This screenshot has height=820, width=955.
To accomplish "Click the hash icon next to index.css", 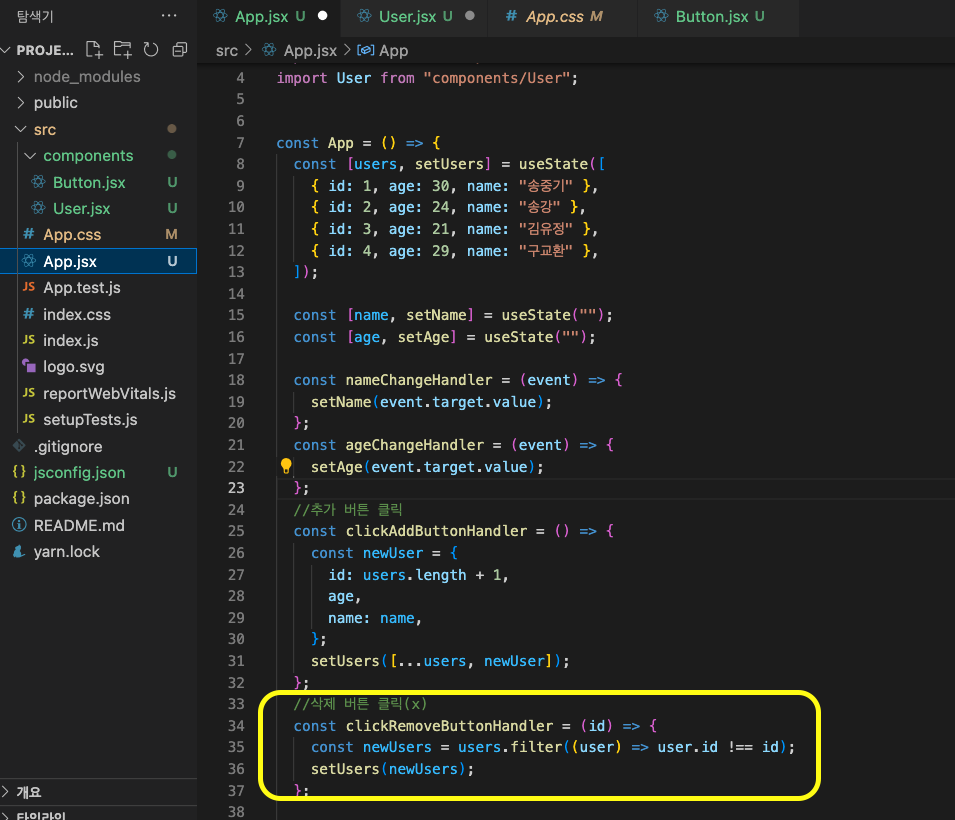I will (29, 314).
